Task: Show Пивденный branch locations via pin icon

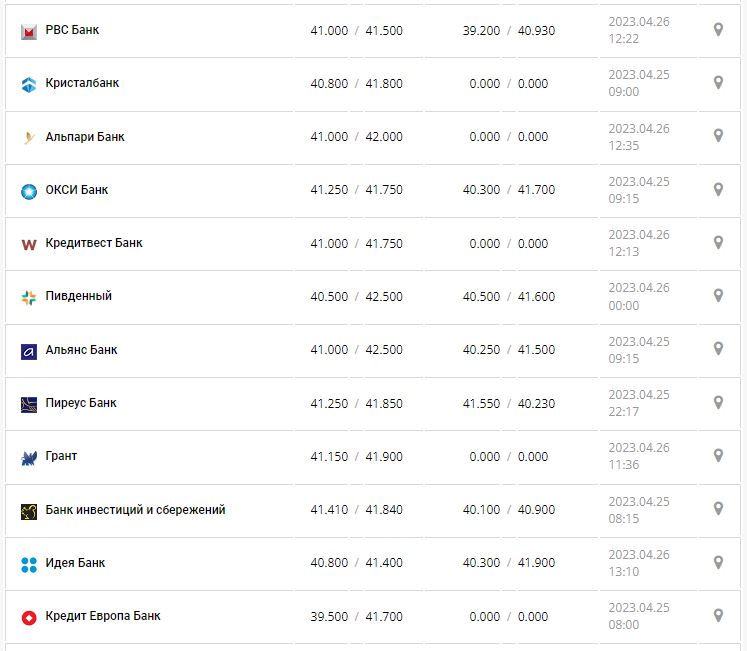Action: [x=718, y=296]
